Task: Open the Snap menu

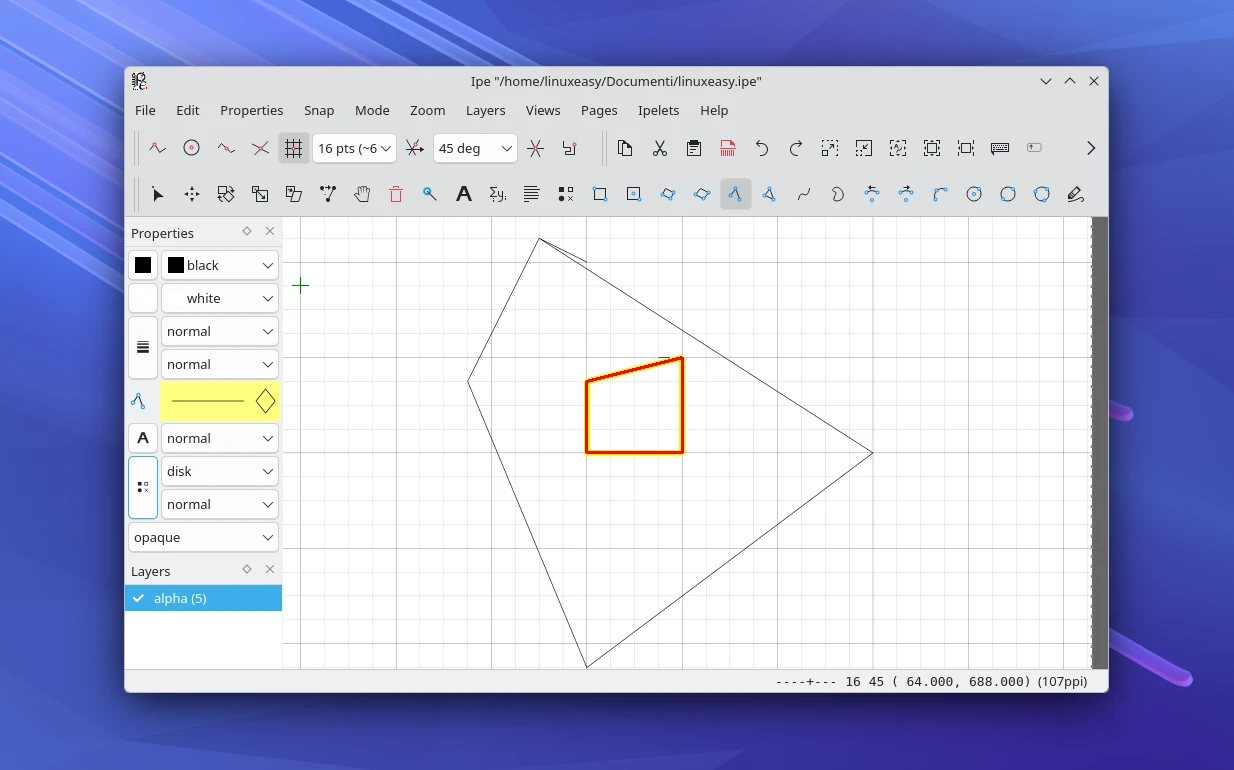Action: coord(319,110)
